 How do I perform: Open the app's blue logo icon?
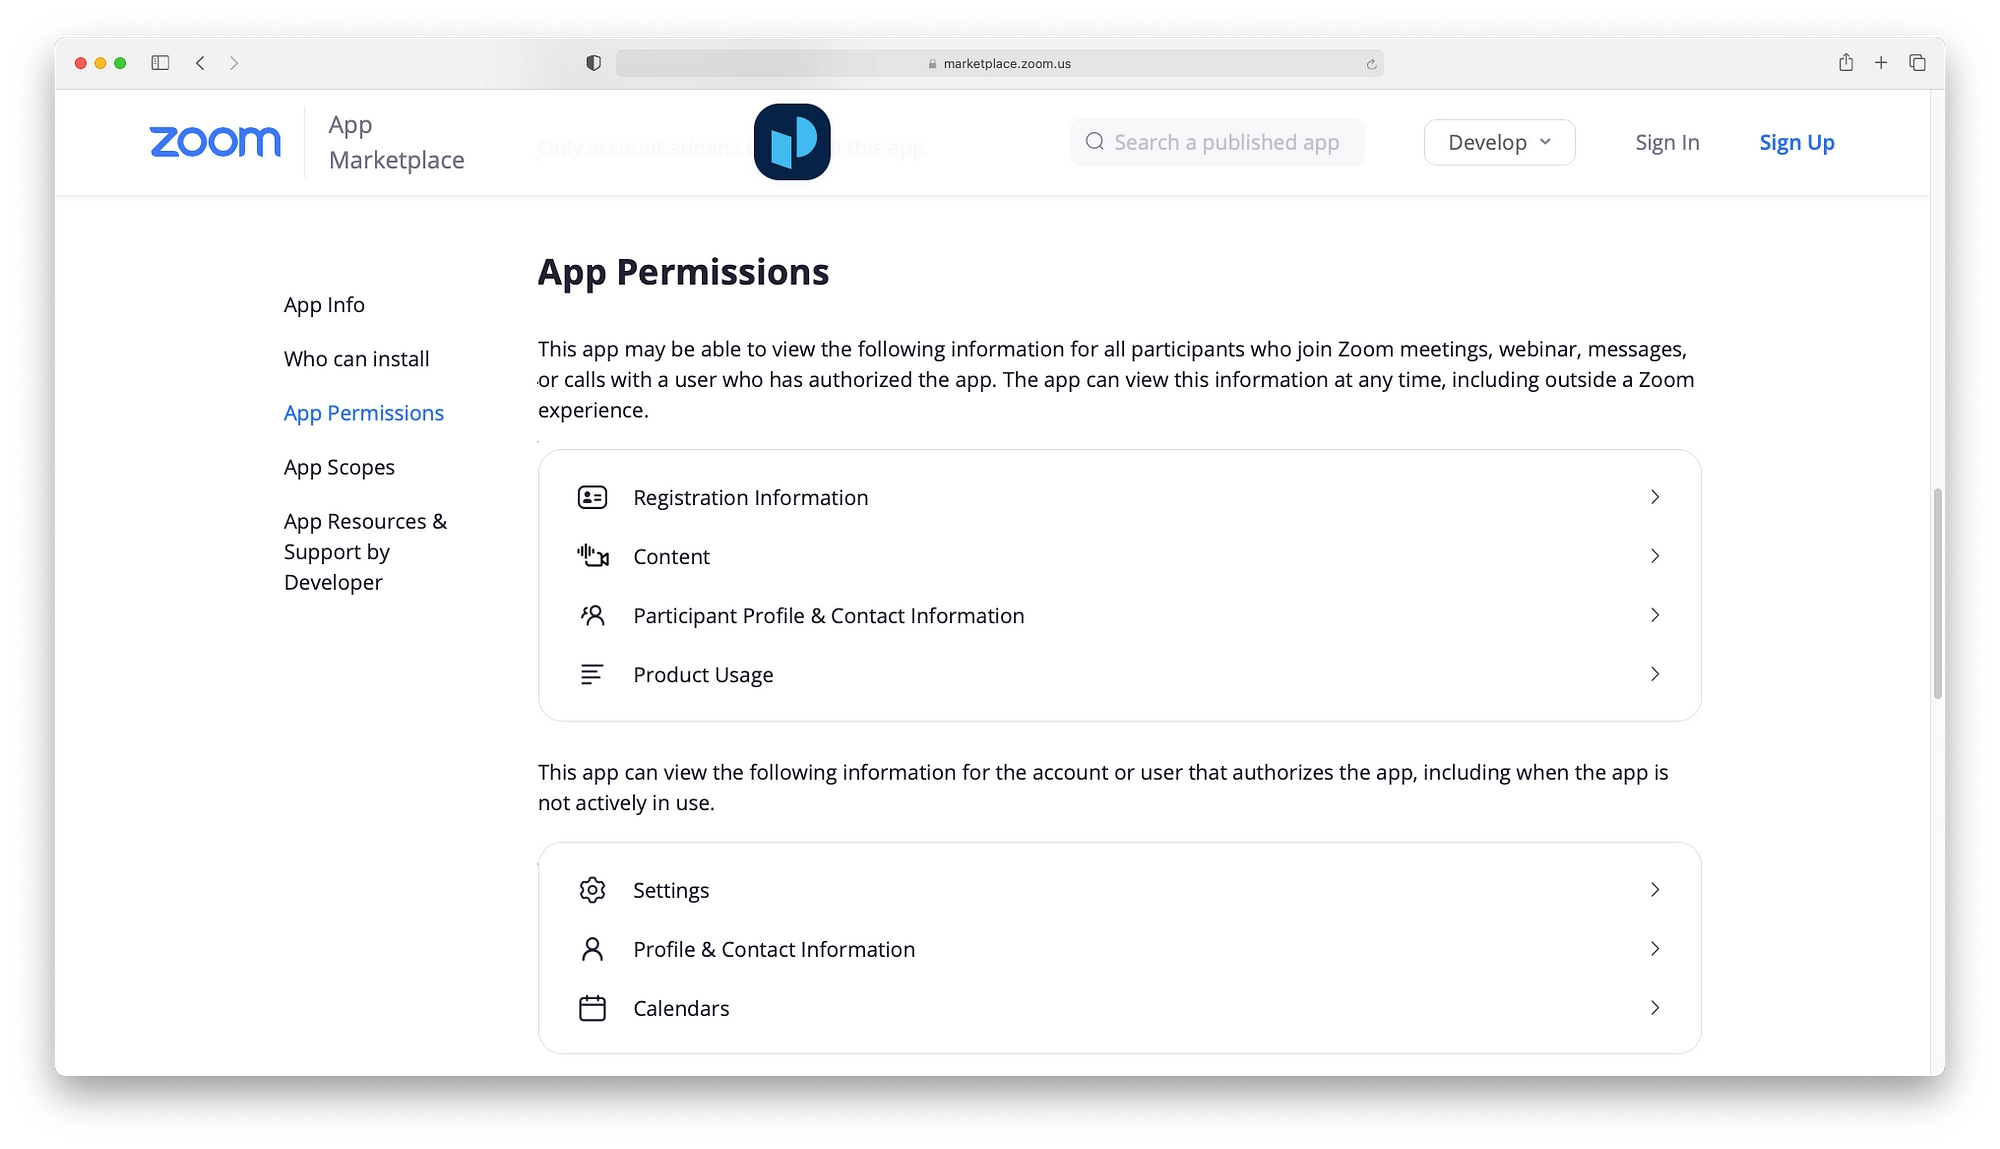[792, 142]
